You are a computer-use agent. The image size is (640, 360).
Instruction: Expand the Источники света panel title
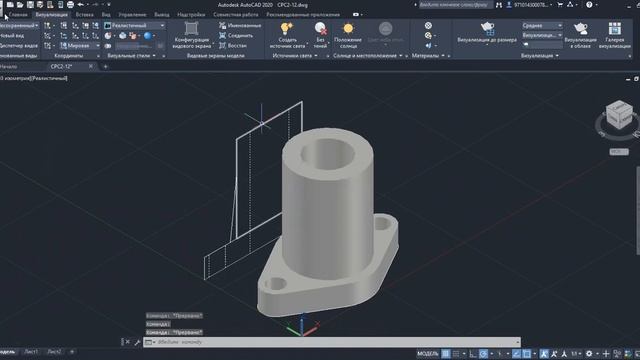pyautogui.click(x=295, y=56)
